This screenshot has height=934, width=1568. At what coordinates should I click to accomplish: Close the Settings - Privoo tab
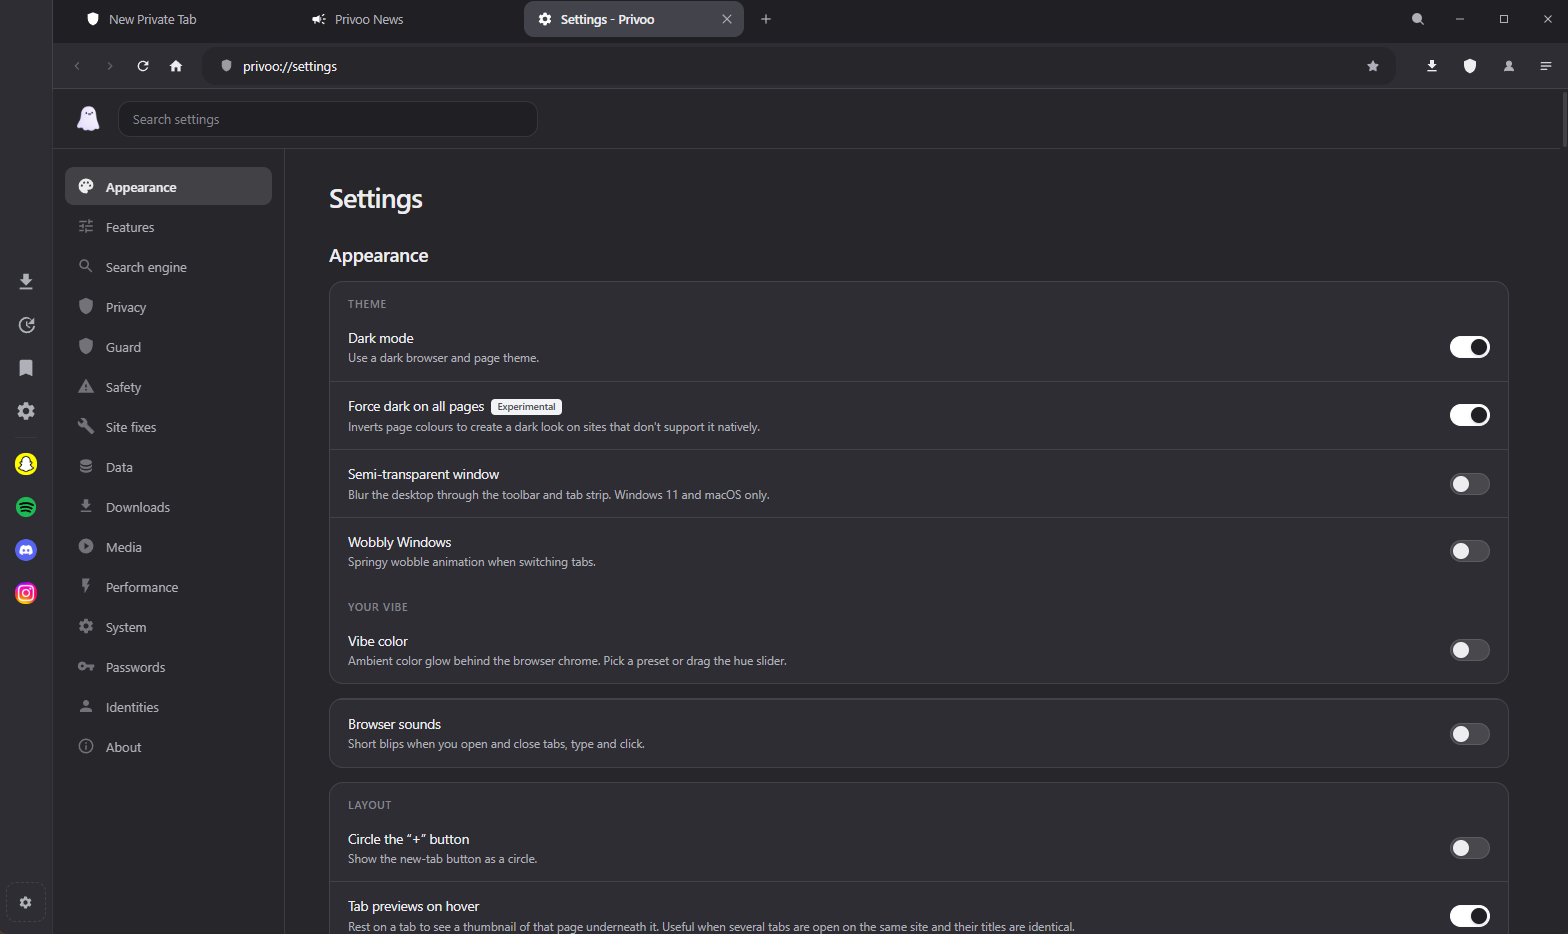pos(727,19)
